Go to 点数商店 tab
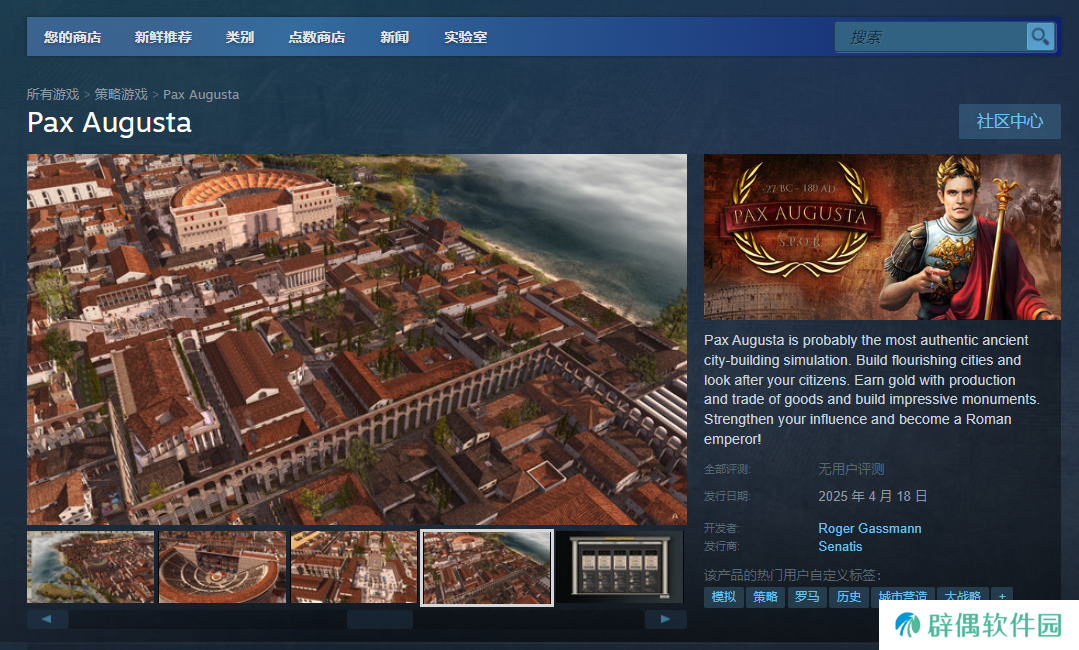Viewport: 1079px width, 650px height. tap(316, 37)
